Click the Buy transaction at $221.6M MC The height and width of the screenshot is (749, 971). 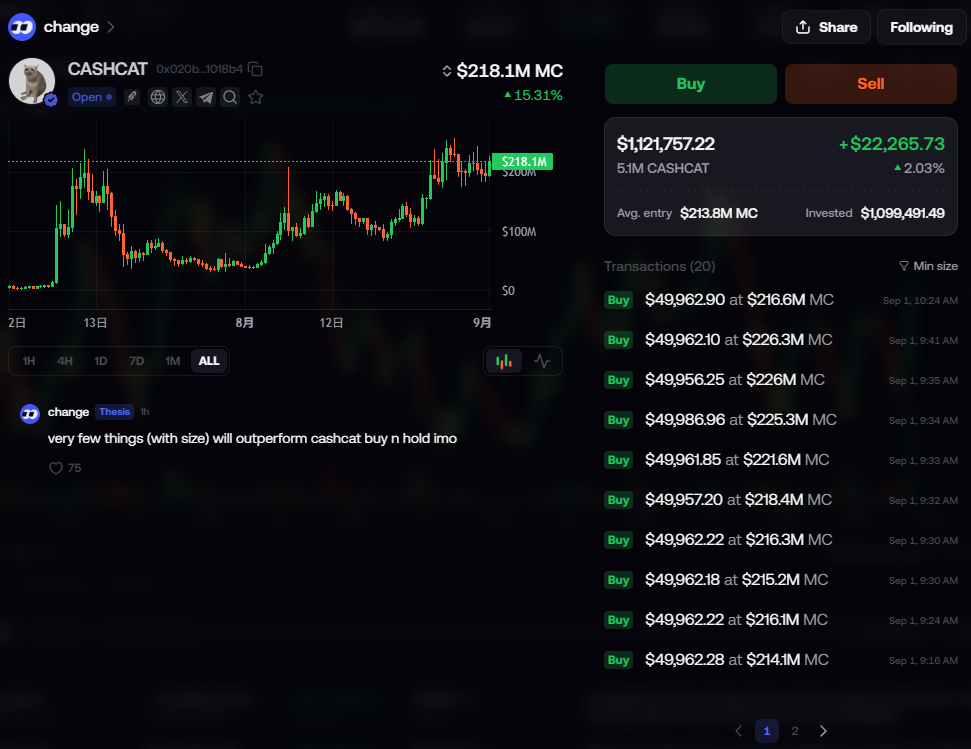tap(781, 460)
